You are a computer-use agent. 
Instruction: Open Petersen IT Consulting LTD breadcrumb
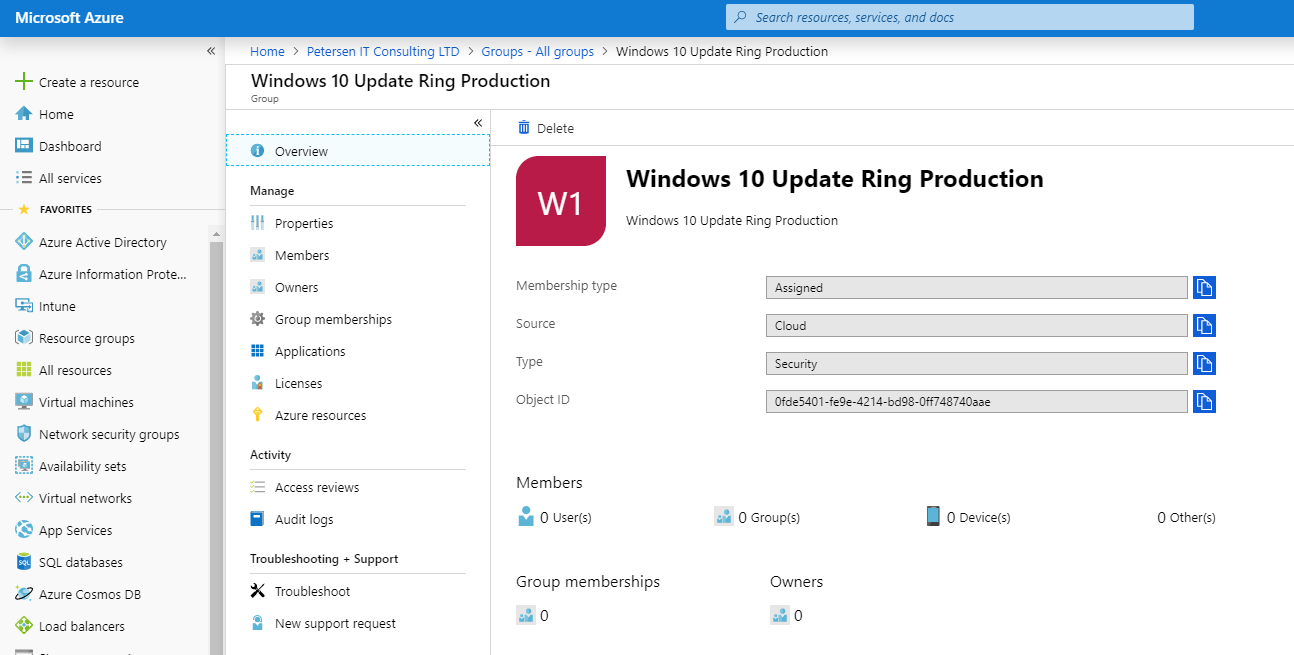(x=382, y=51)
